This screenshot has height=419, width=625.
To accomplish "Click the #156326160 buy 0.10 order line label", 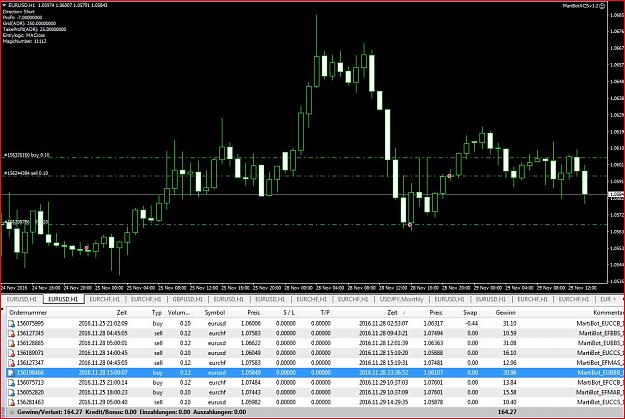I will pyautogui.click(x=27, y=155).
